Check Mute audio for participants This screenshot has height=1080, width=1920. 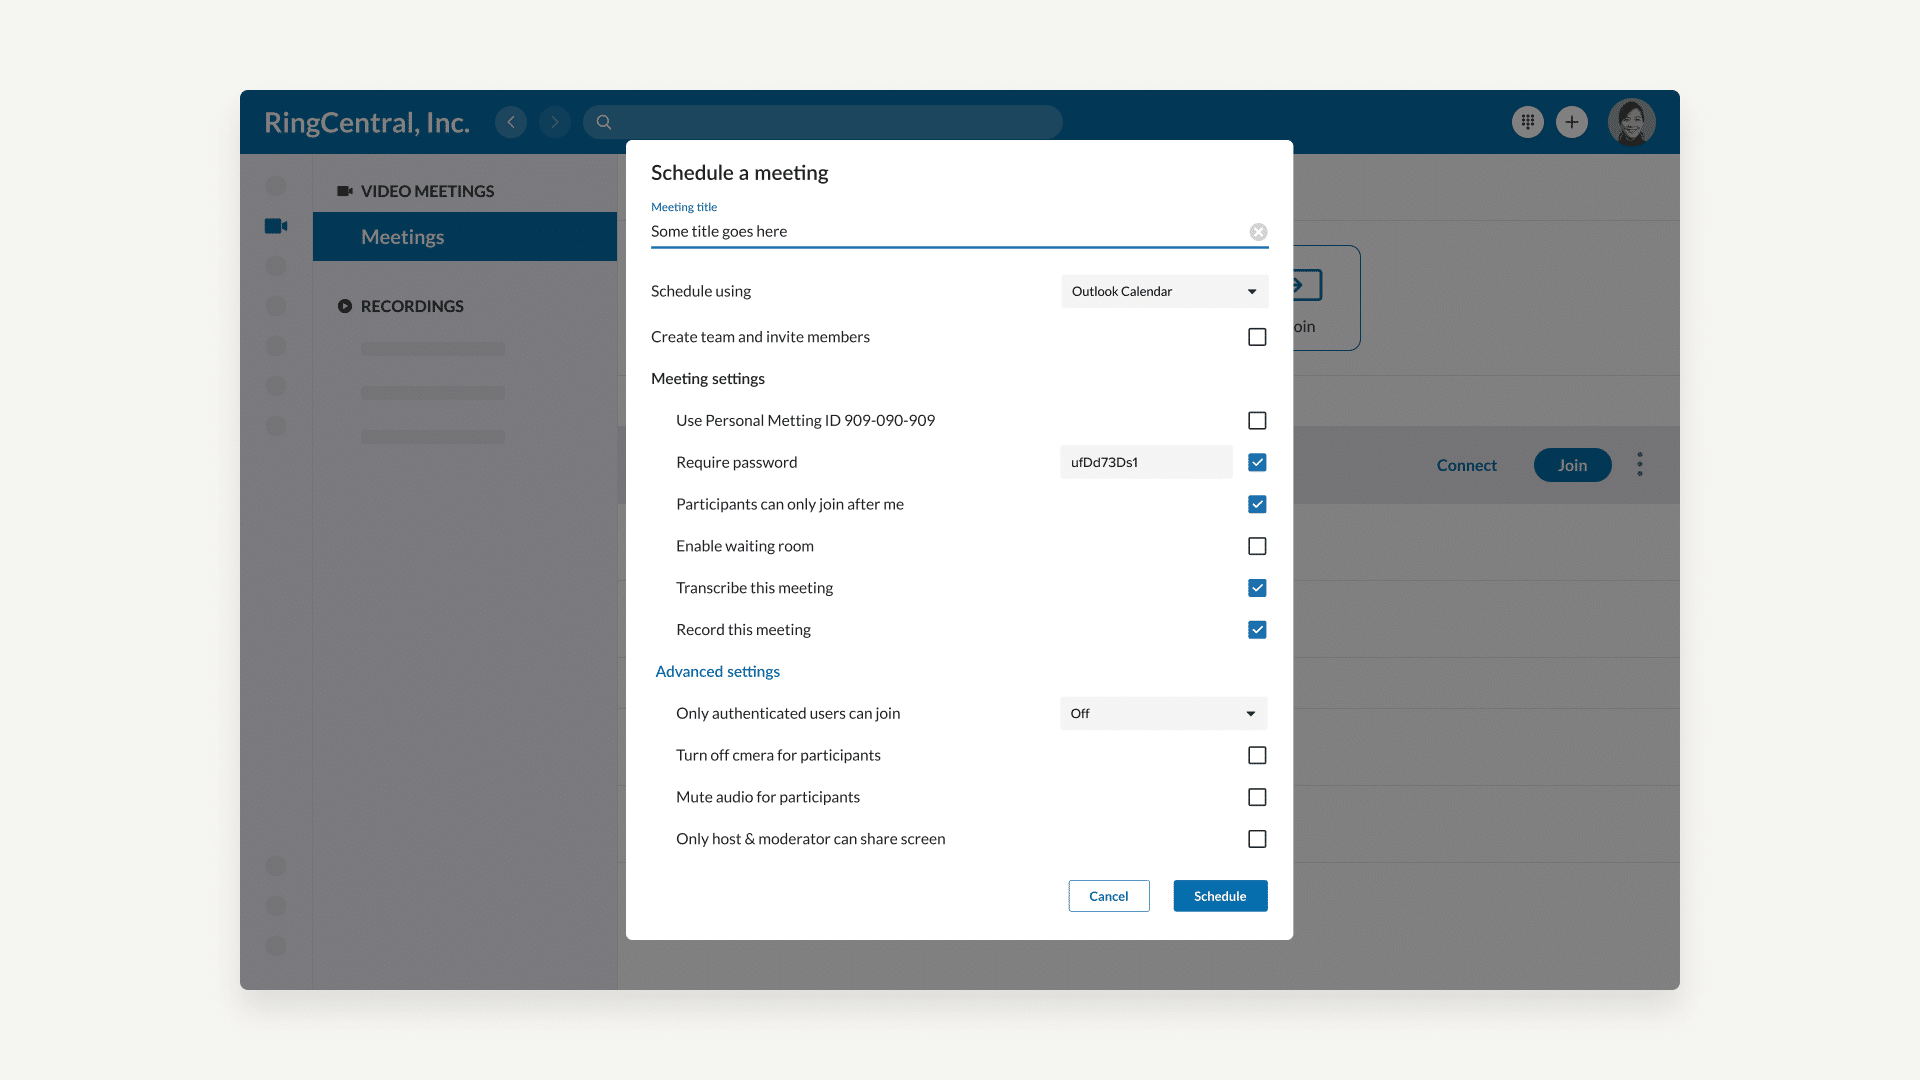coord(1257,797)
